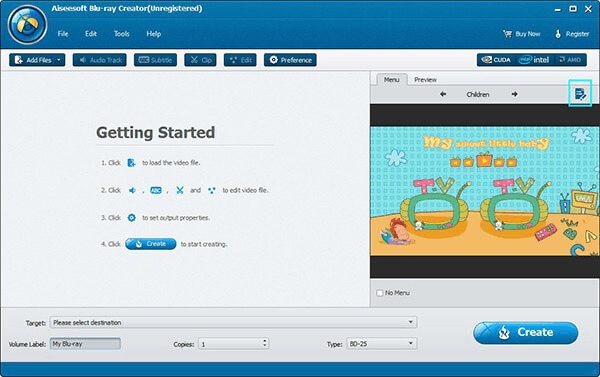Open the File menu
The width and height of the screenshot is (600, 377).
click(x=63, y=34)
